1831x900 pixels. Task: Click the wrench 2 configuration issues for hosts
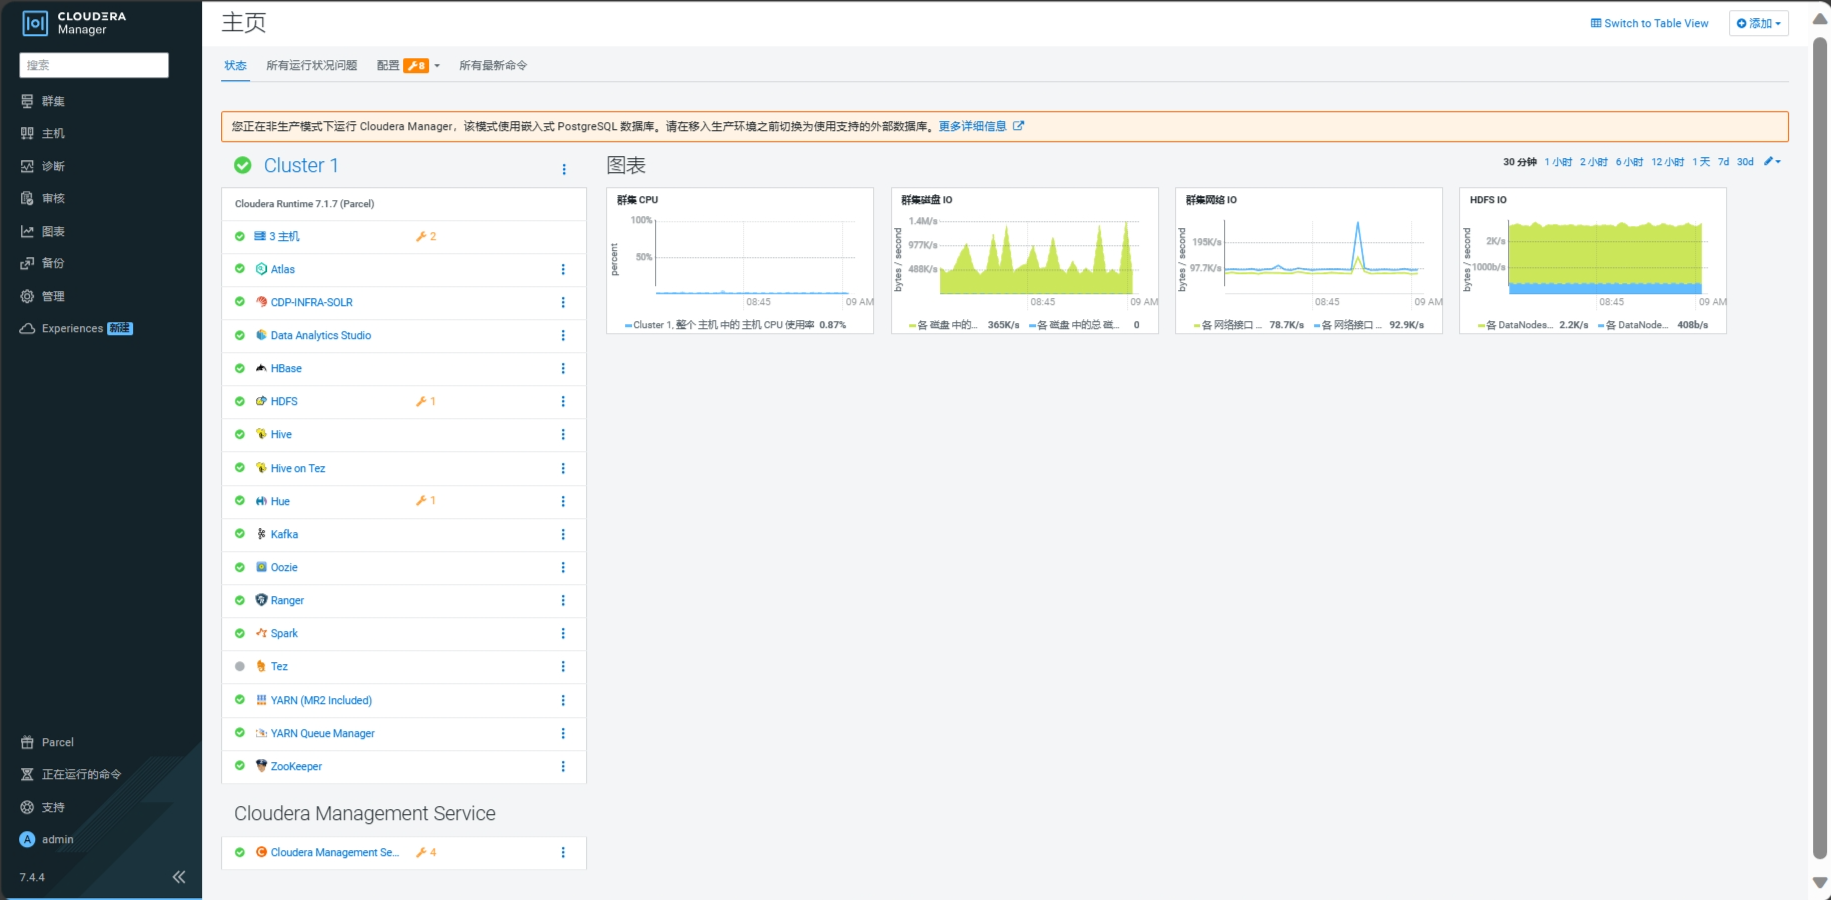(x=426, y=236)
